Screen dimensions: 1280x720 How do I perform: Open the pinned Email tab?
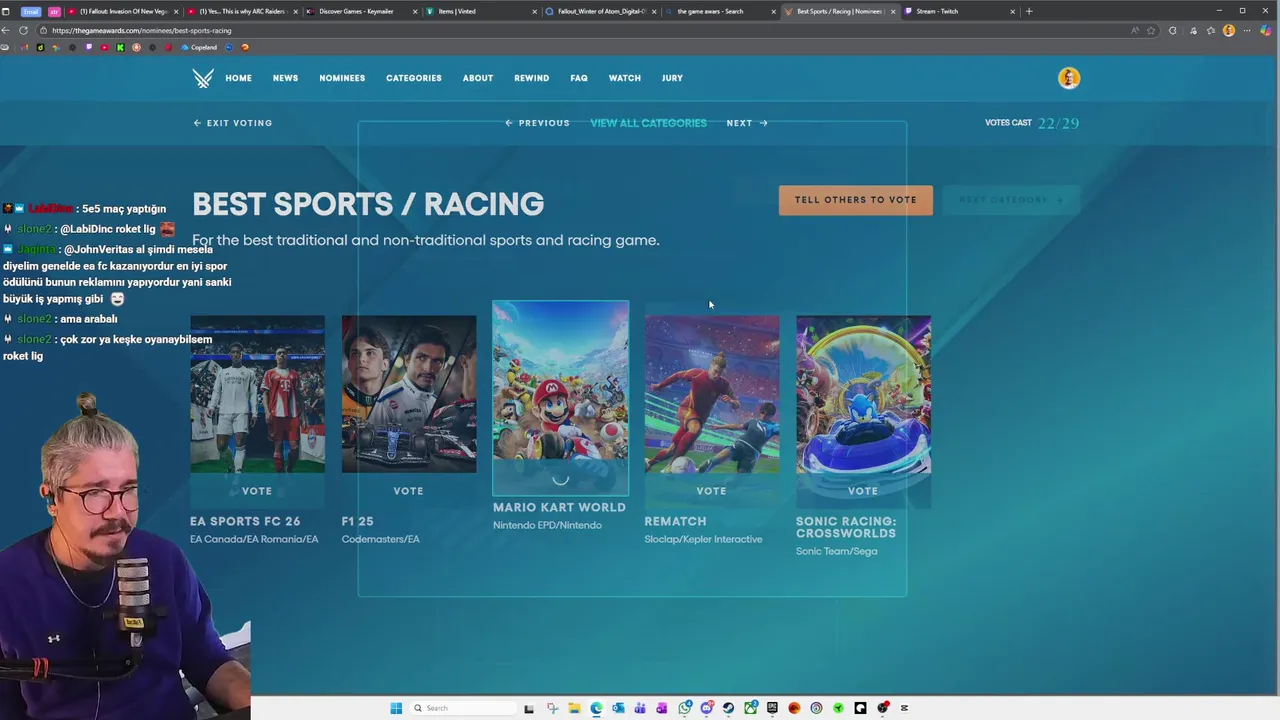[x=31, y=11]
